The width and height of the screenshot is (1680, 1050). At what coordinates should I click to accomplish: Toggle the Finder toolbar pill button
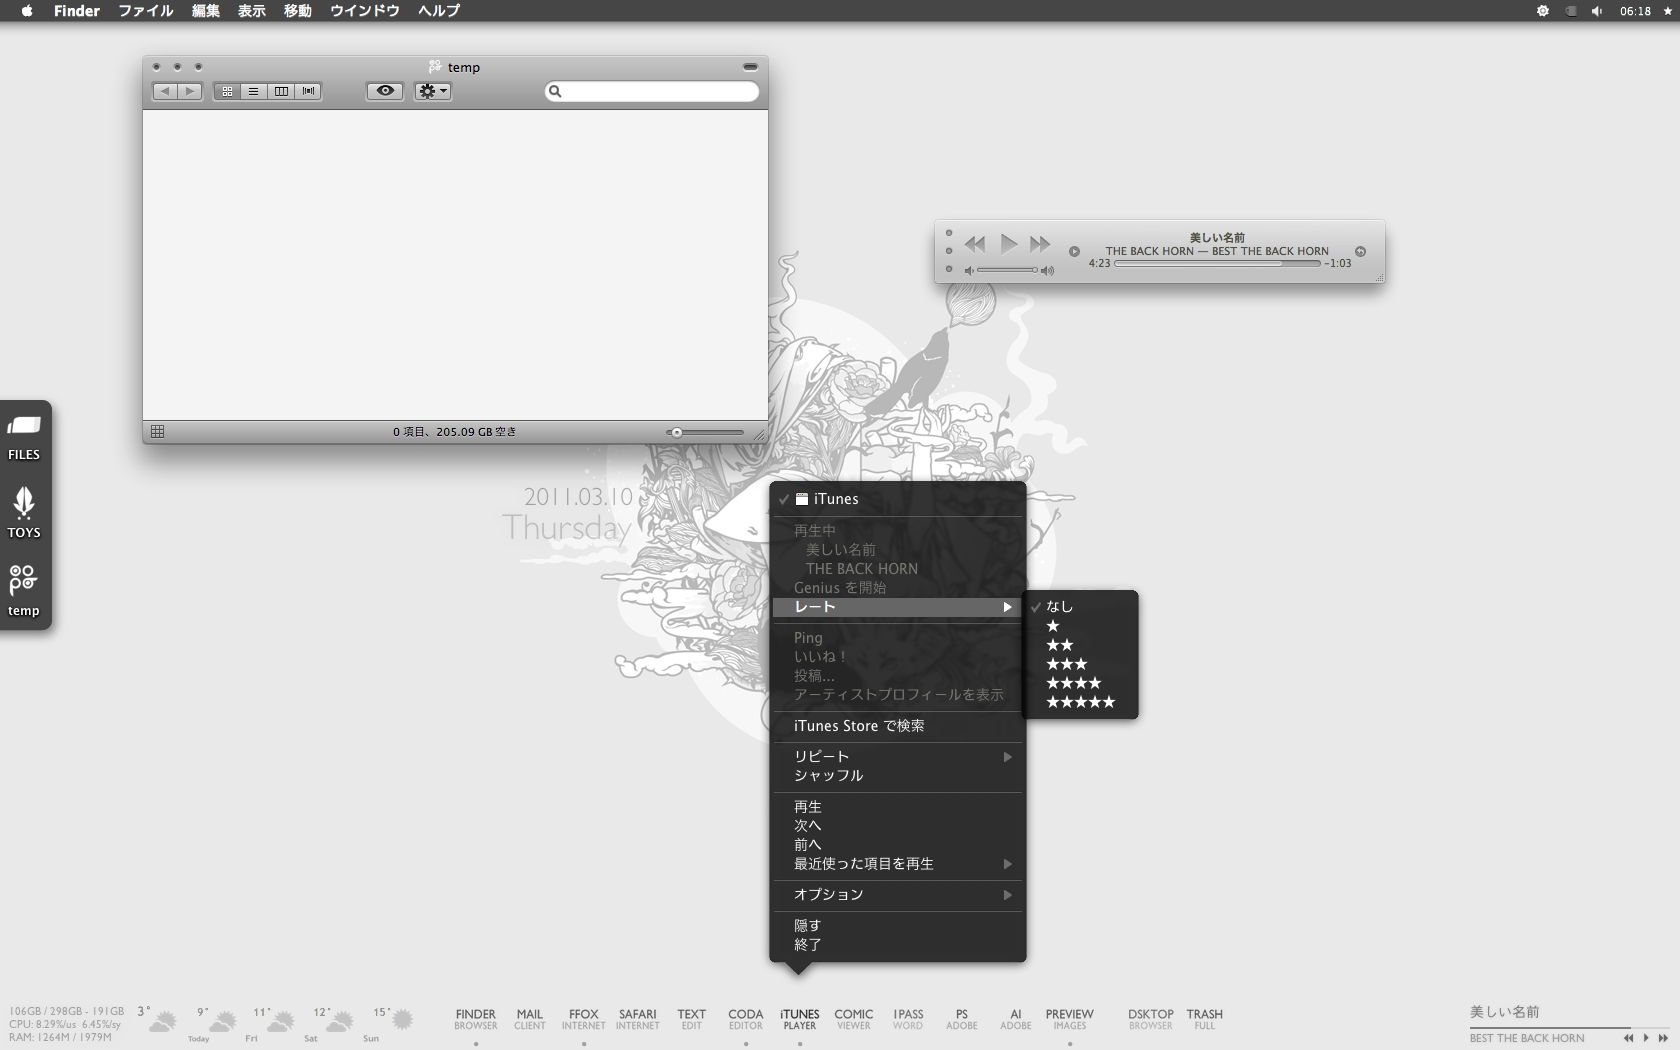click(750, 67)
